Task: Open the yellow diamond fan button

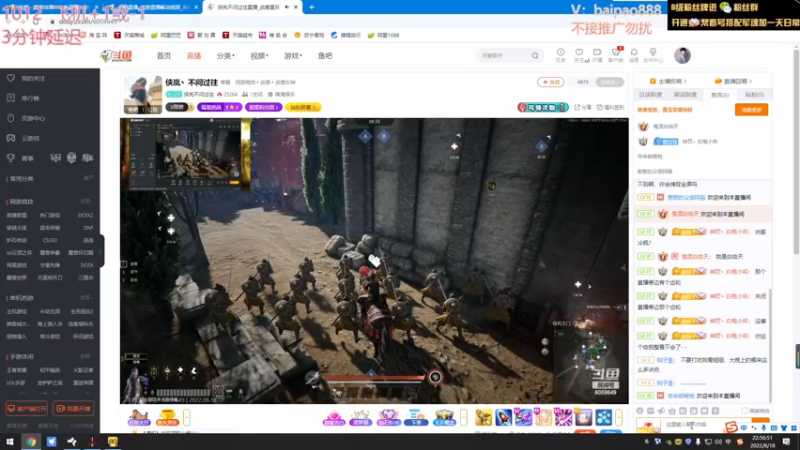Action: (303, 107)
